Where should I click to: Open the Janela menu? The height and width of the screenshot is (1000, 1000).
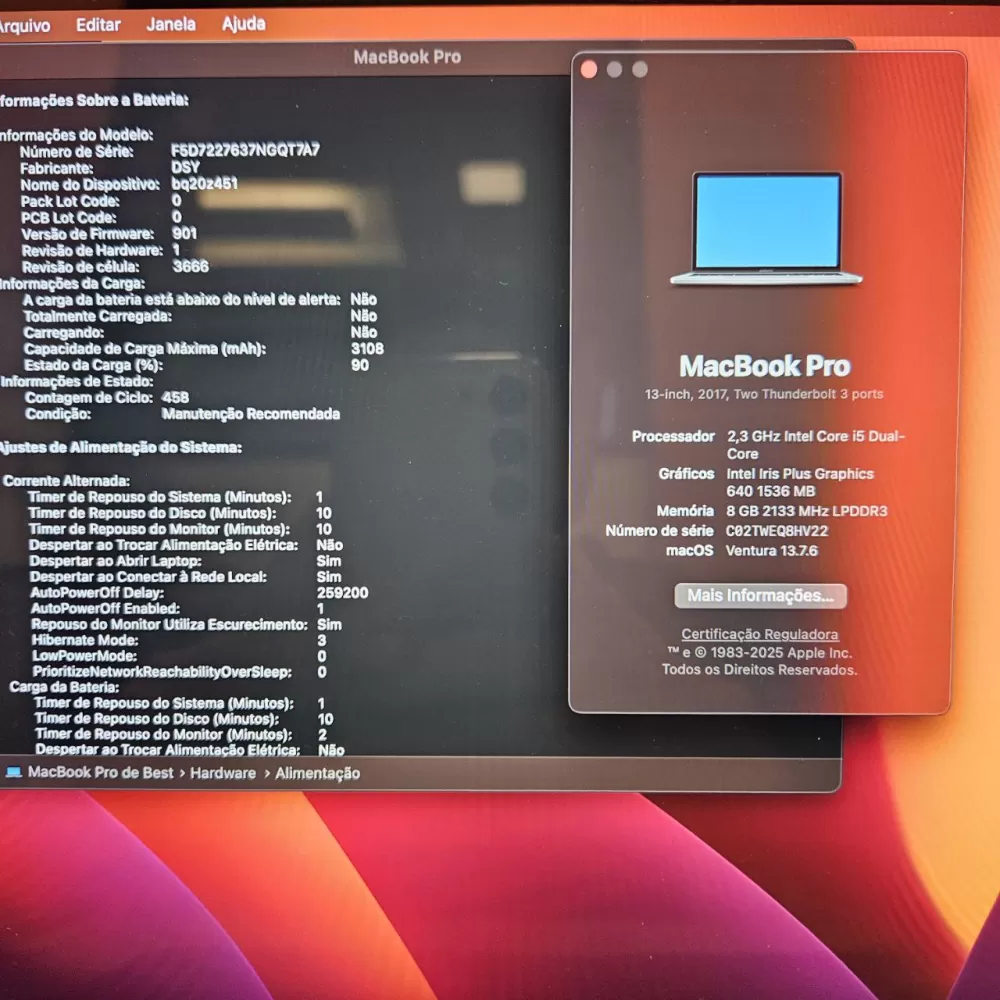(x=171, y=24)
